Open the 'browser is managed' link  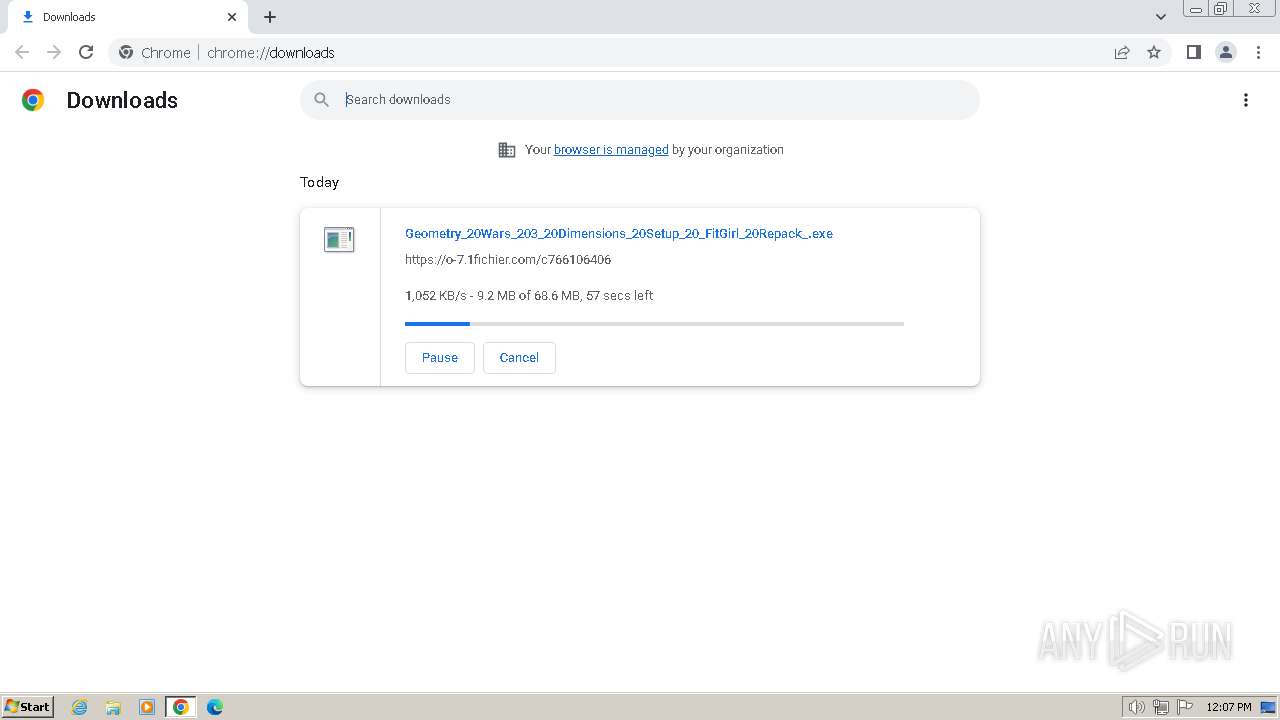(611, 150)
